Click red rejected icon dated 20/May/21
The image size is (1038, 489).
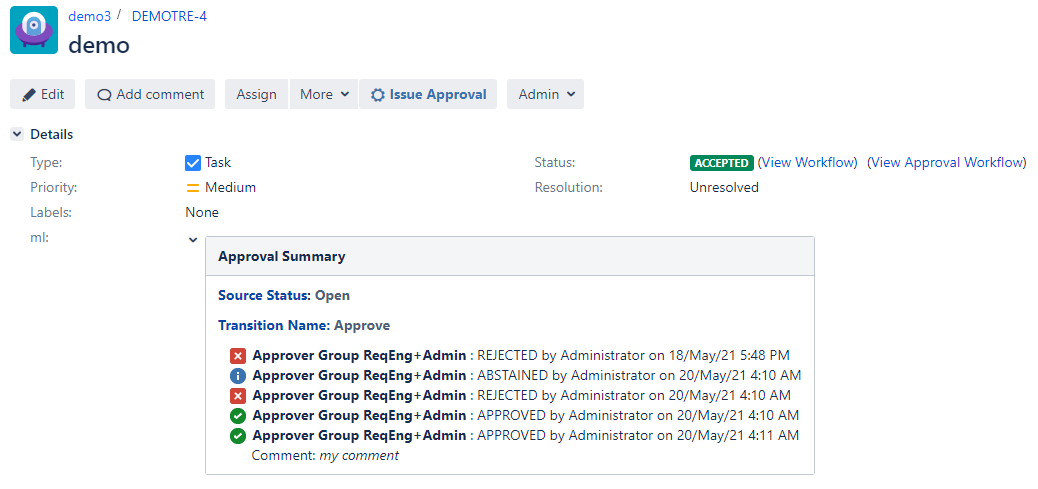click(x=238, y=396)
